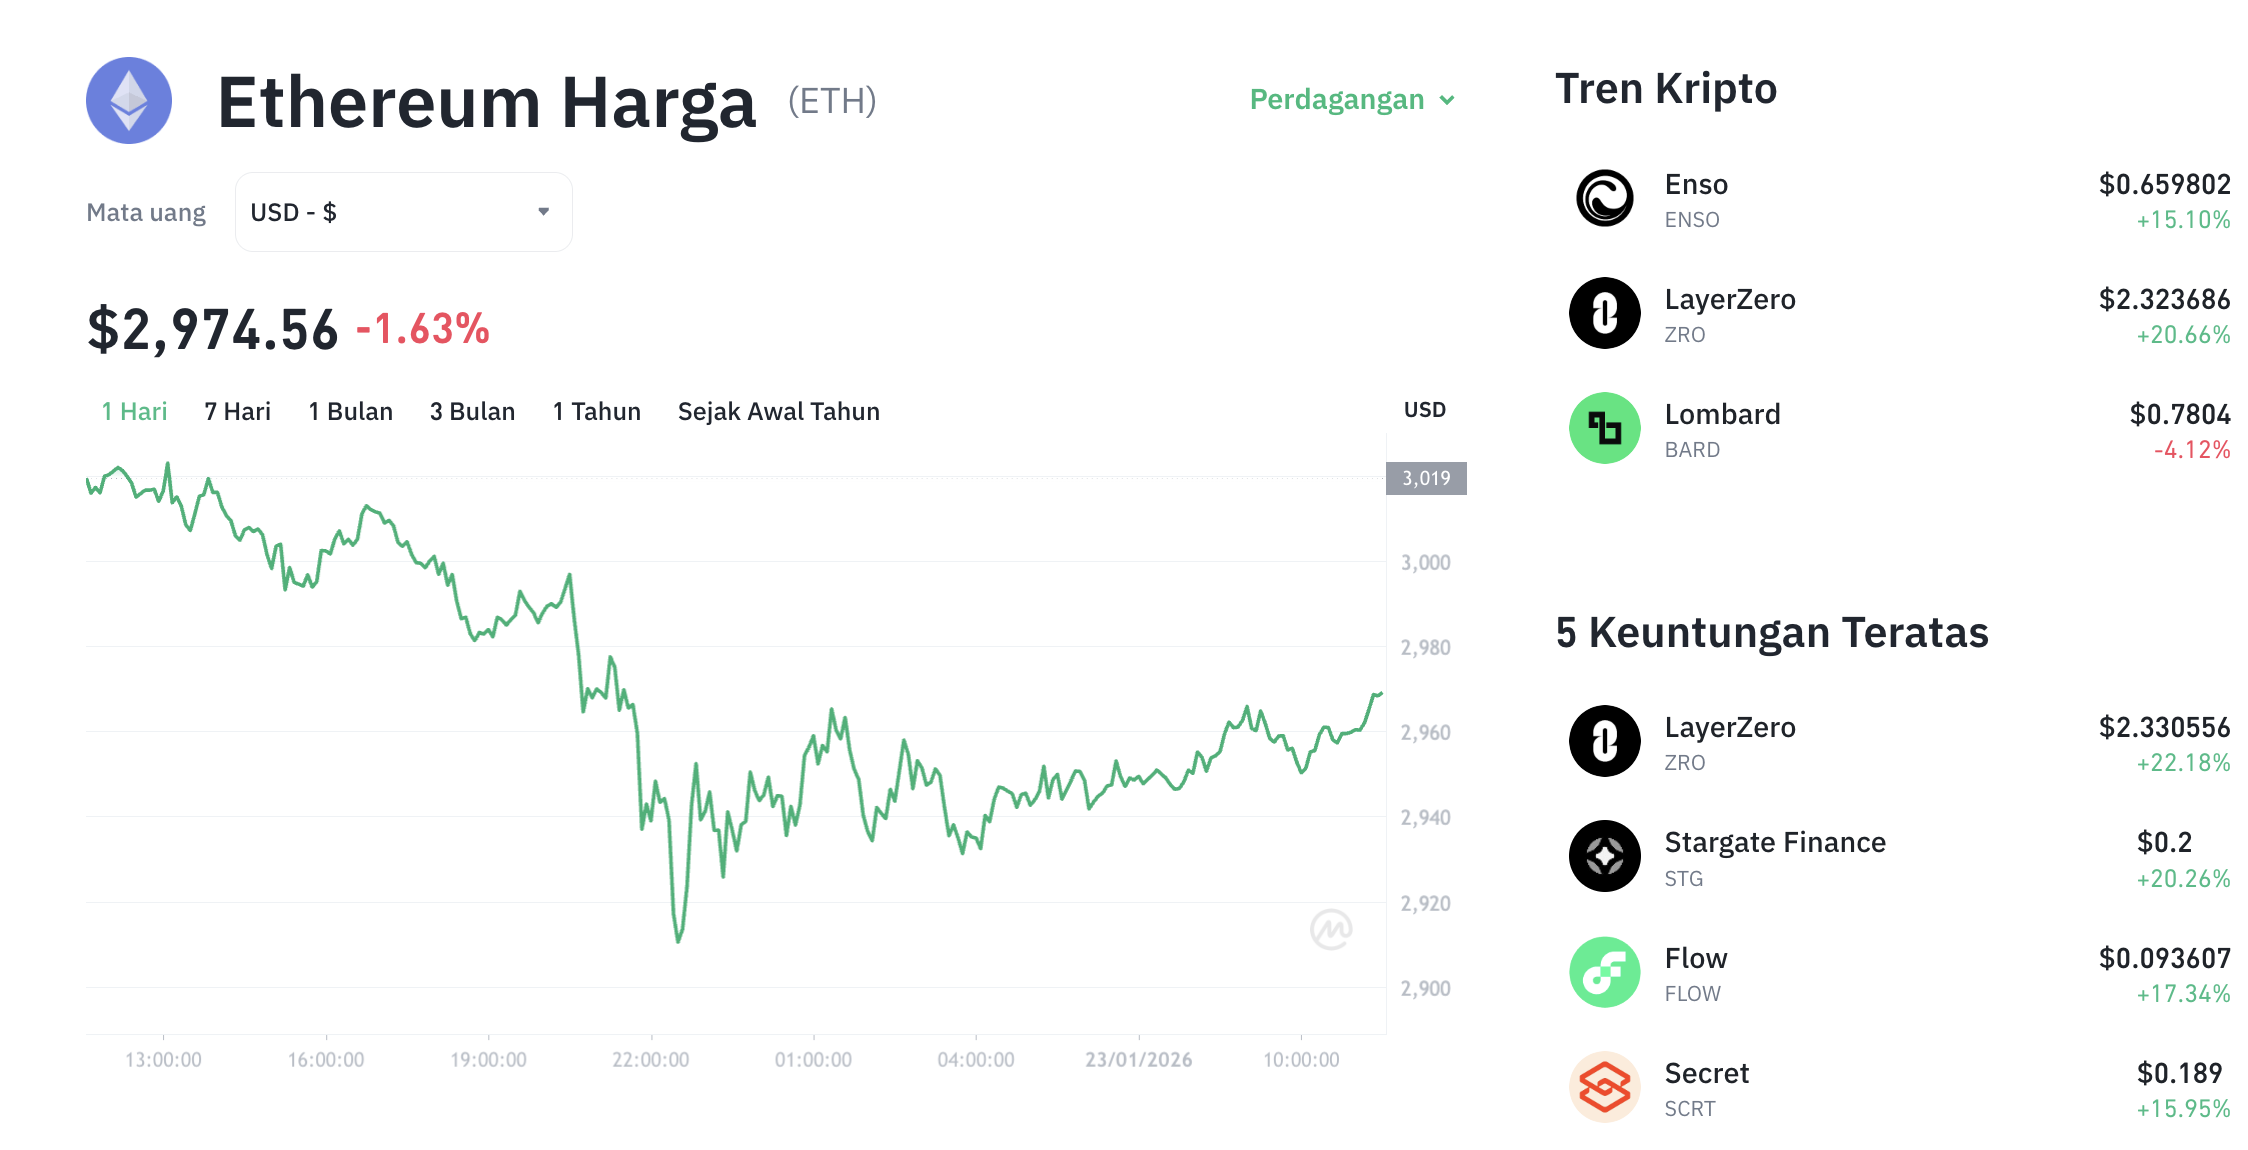Open the Mata uang currency dropdown
2248x1150 pixels.
point(402,211)
